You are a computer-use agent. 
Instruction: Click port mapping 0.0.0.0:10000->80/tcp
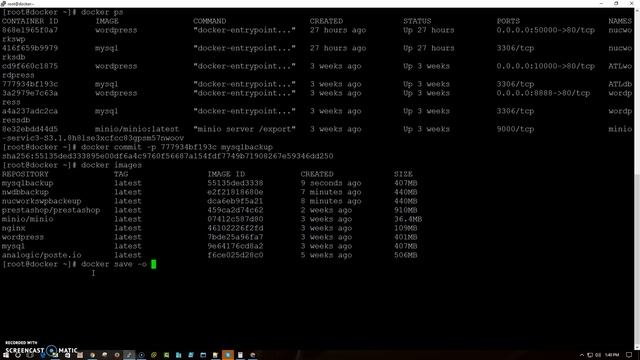[x=545, y=66]
